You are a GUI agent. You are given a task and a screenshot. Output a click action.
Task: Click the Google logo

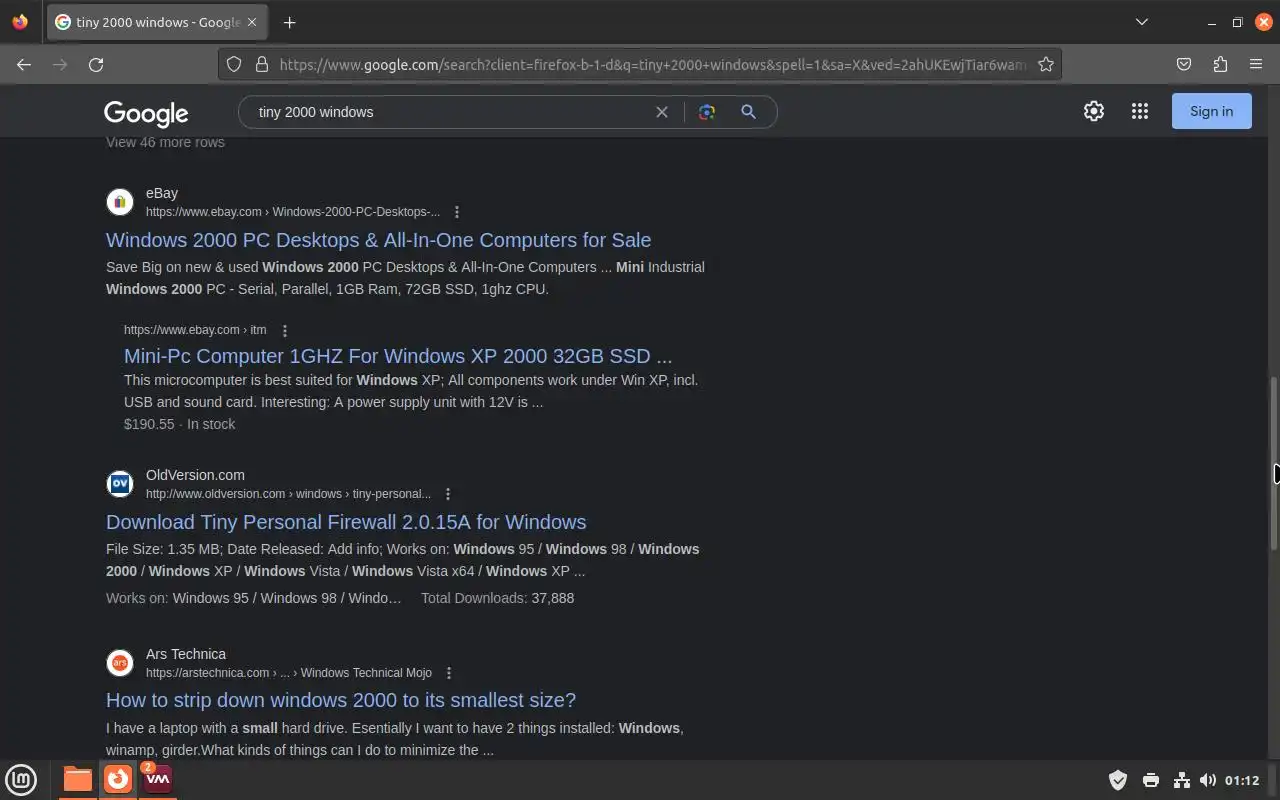146,113
